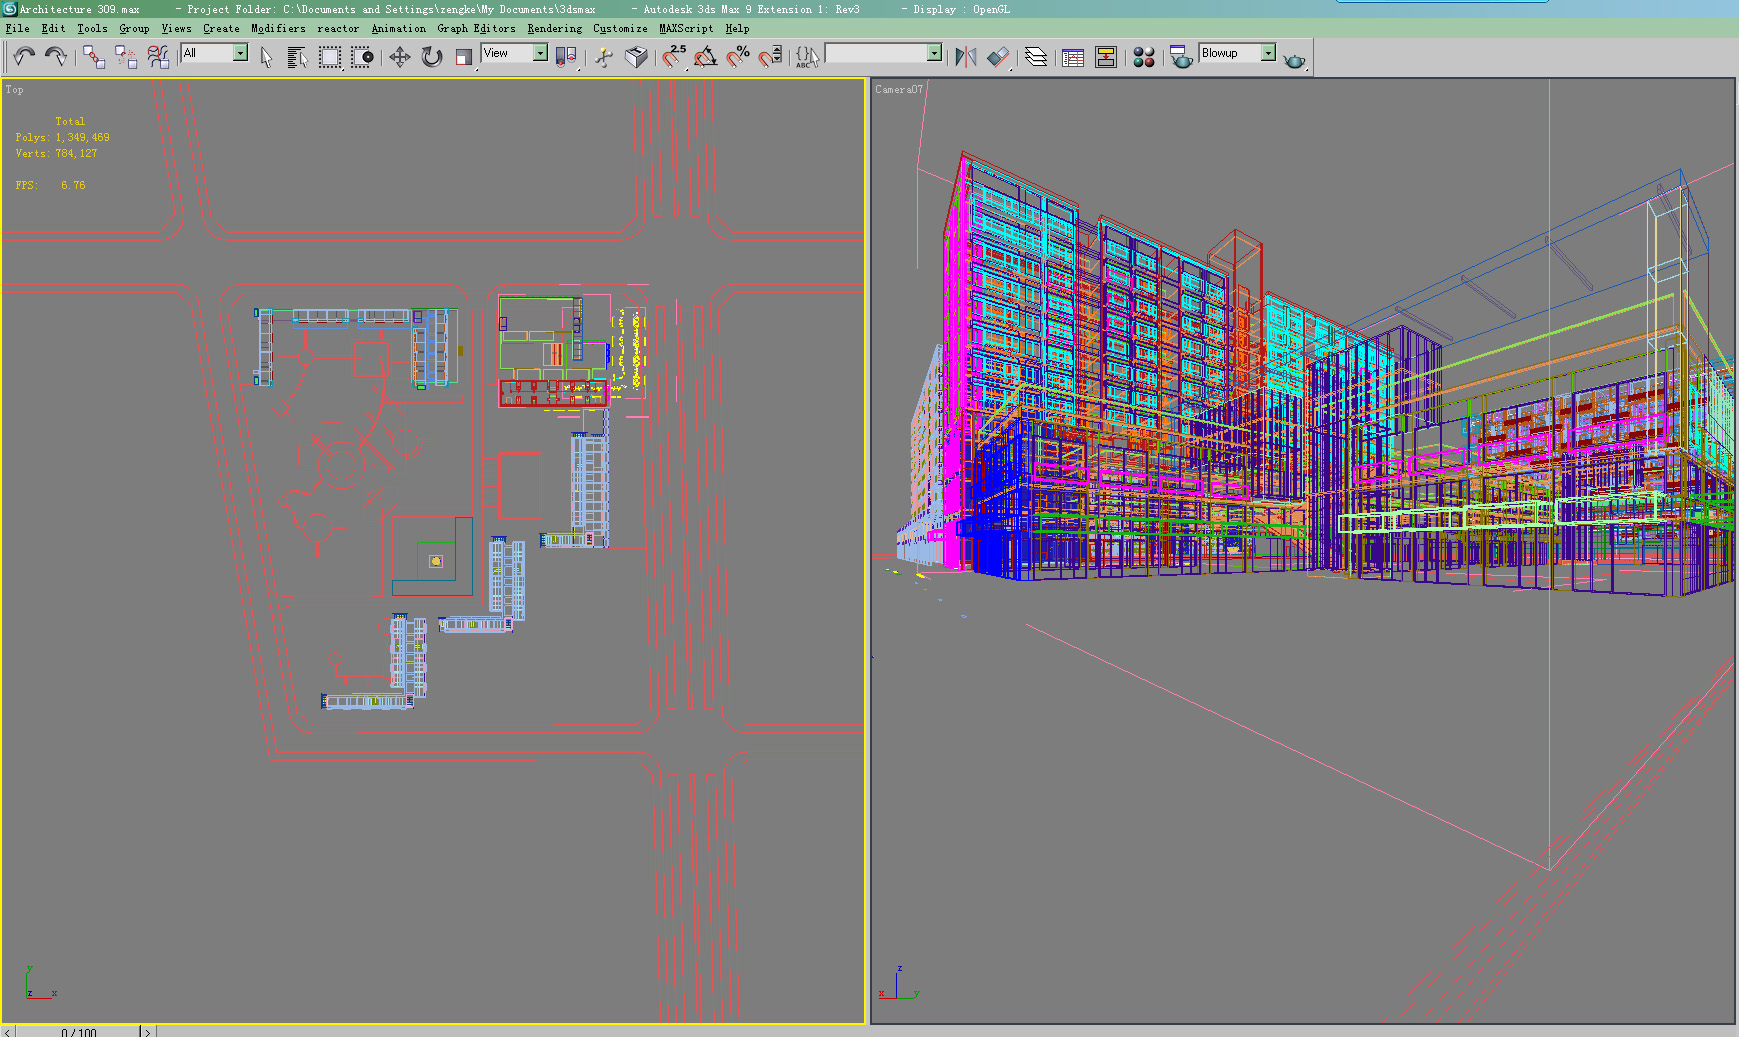Open the Customize menu
Viewport: 1739px width, 1037px height.
[x=620, y=29]
